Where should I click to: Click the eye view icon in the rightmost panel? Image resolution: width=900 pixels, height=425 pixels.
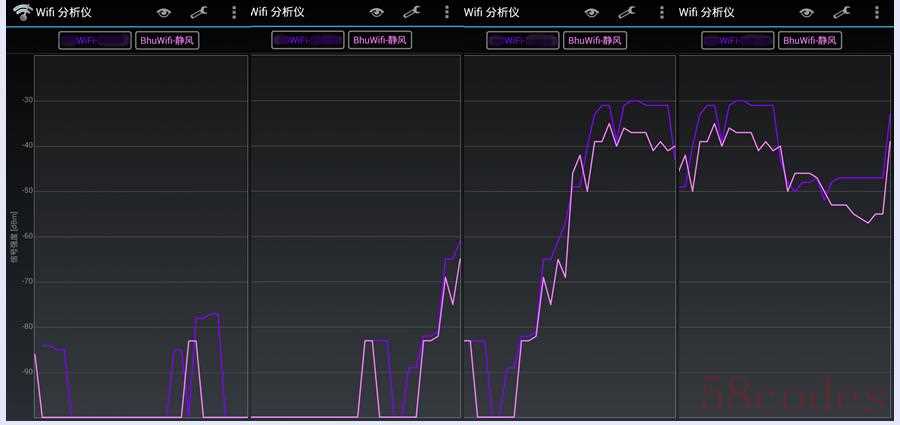[x=806, y=13]
